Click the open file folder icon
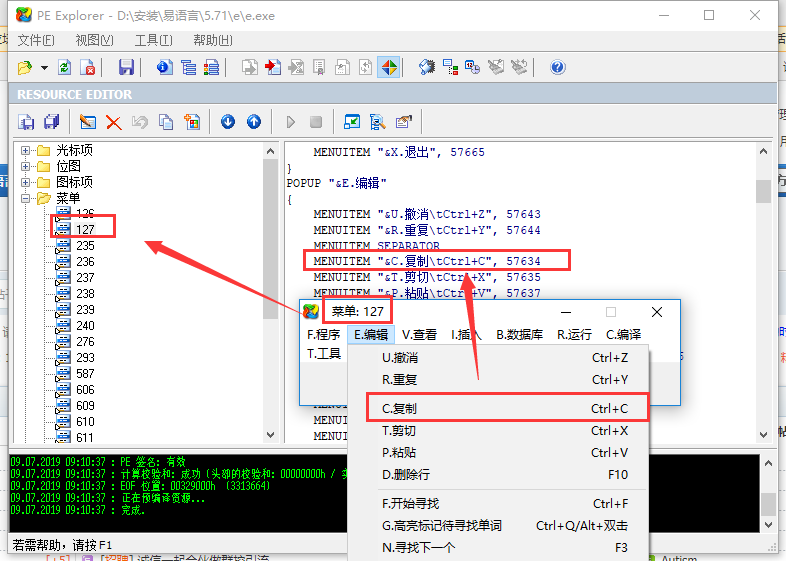This screenshot has width=786, height=561. pos(25,67)
